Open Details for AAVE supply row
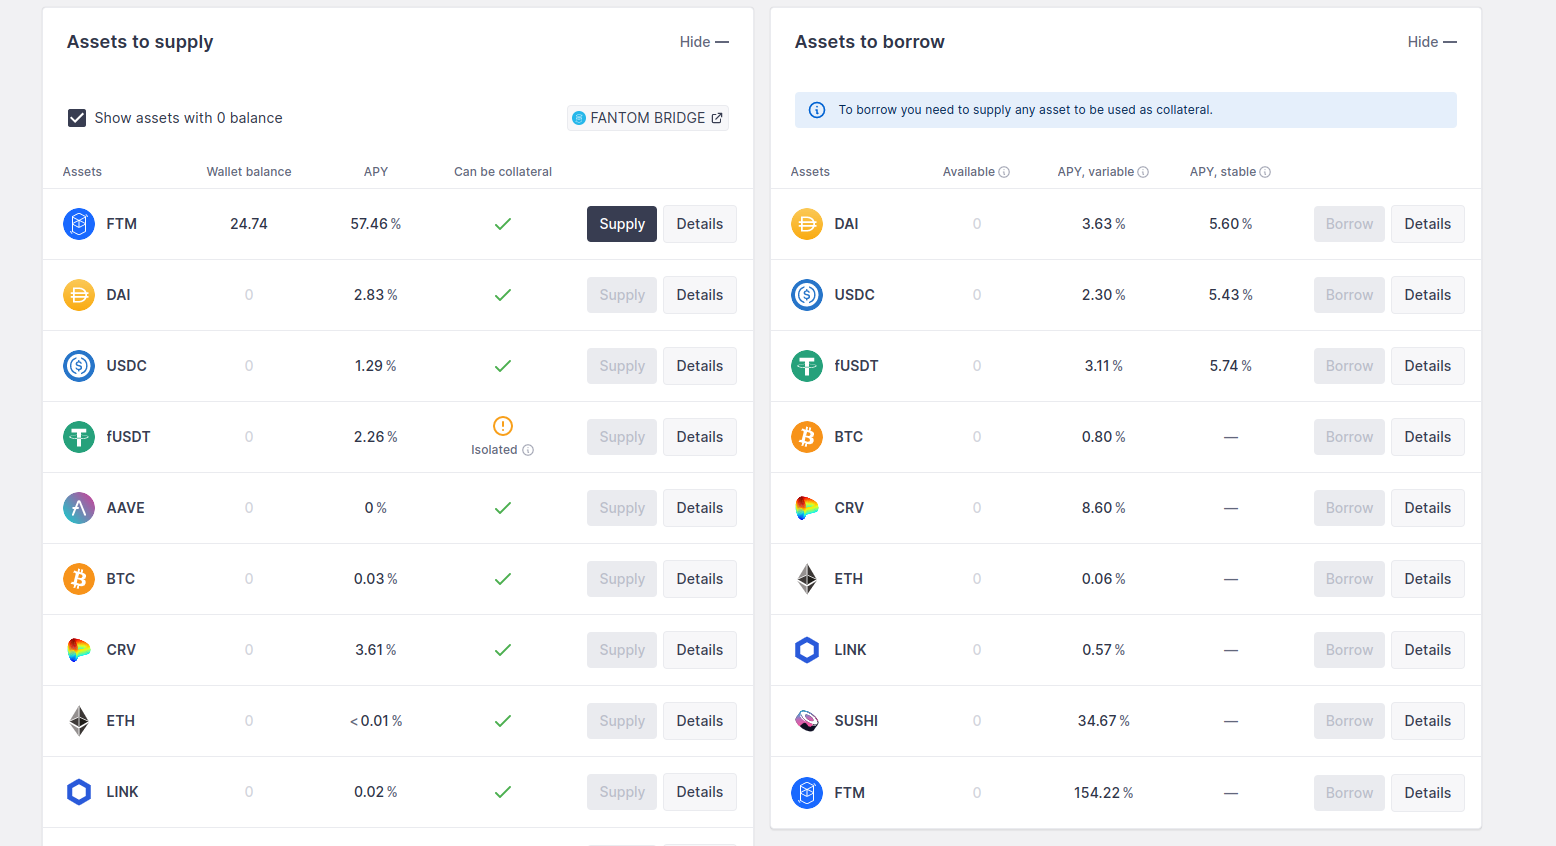 (x=700, y=508)
